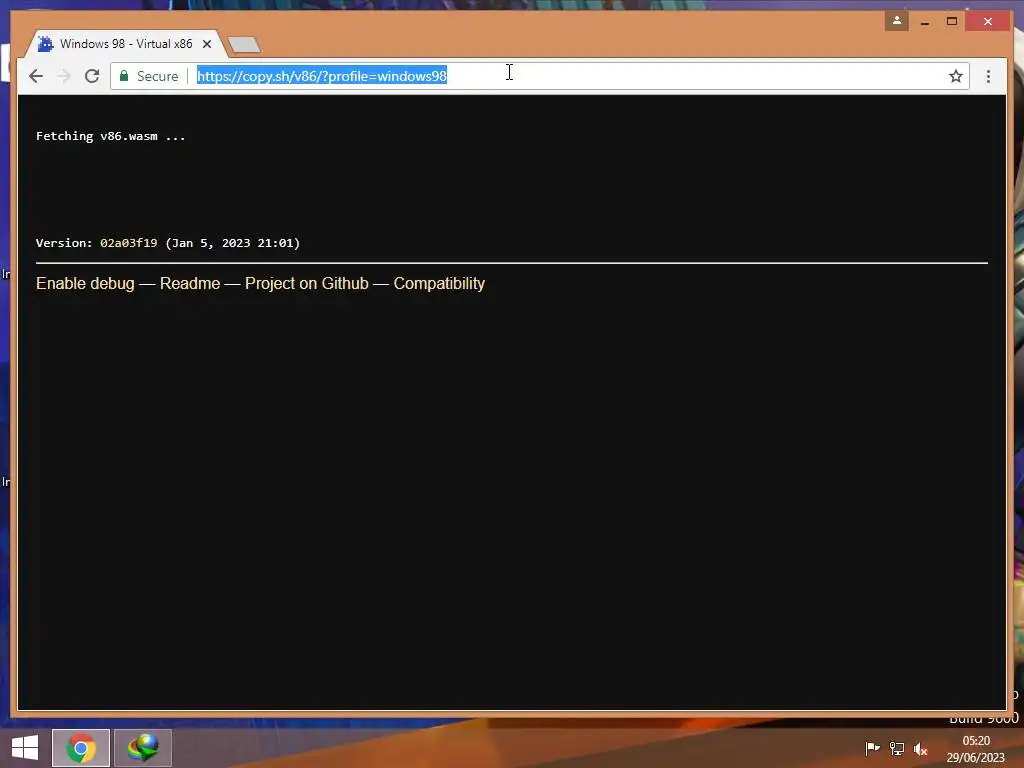The image size is (1024, 768).
Task: Click the version hash 02a03f19
Action: point(129,243)
